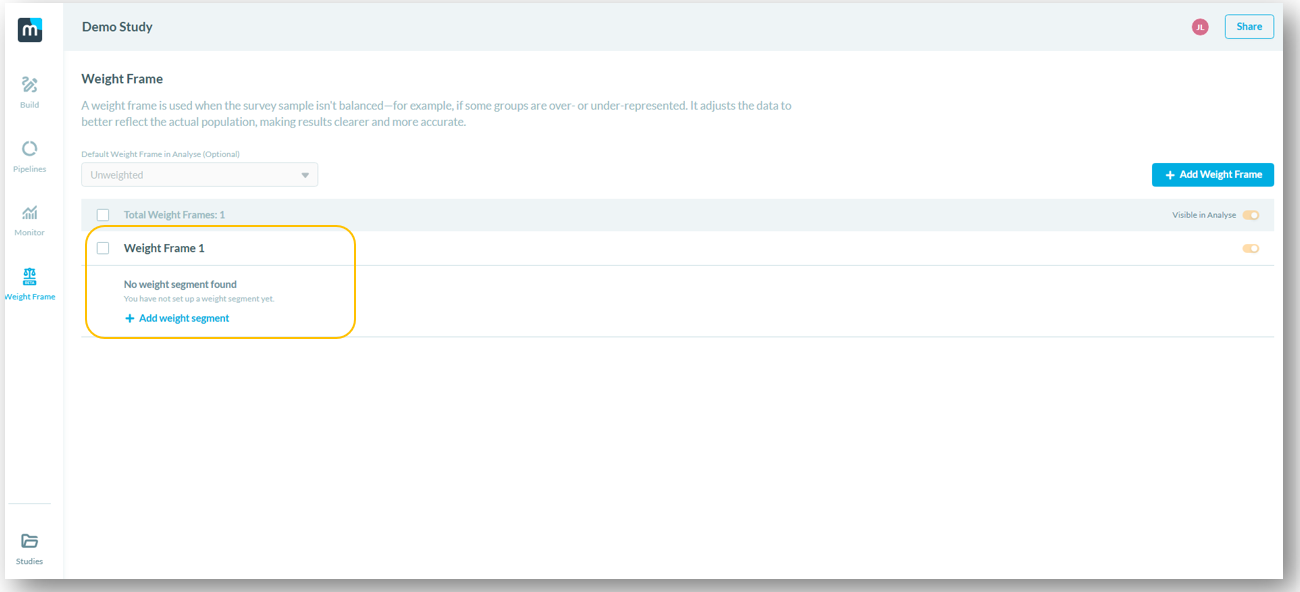This screenshot has width=1300, height=592.
Task: Click the Weight Frame page heading
Action: tap(122, 79)
